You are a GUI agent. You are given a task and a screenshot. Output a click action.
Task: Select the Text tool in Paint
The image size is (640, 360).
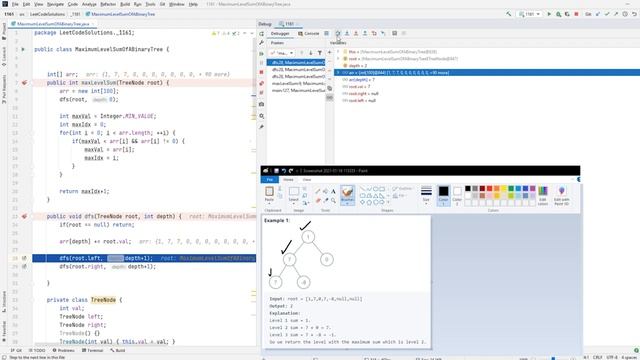coord(333,191)
